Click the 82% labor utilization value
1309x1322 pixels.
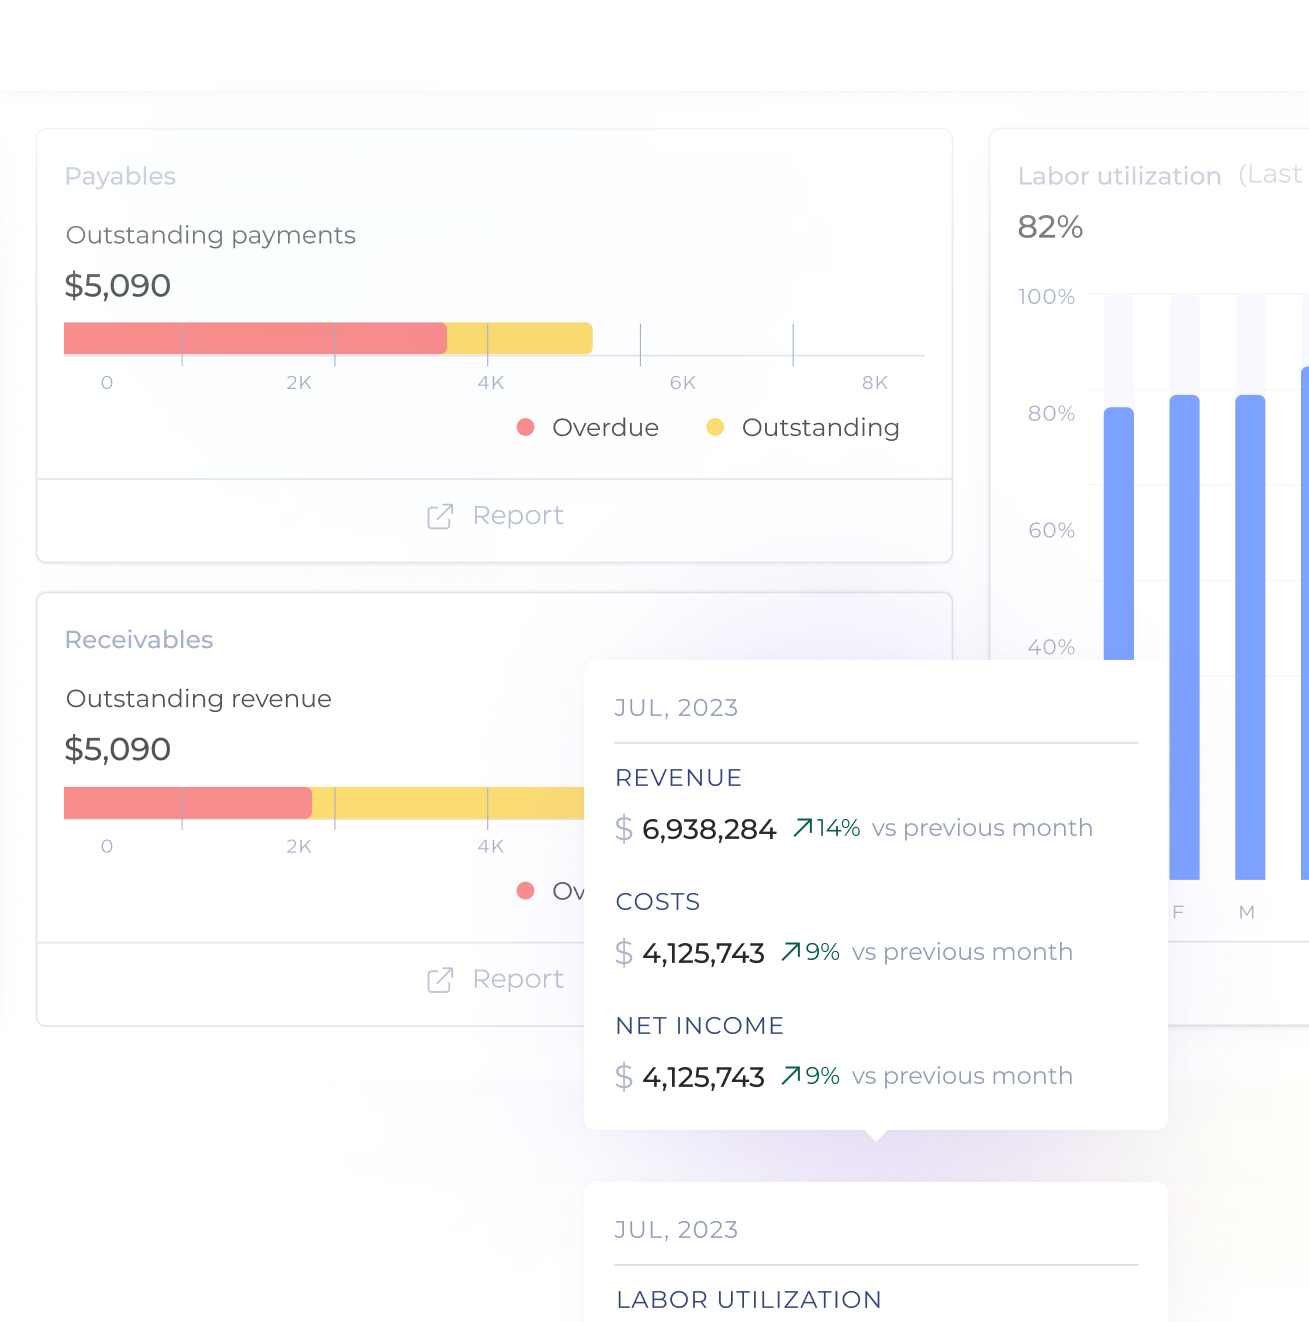[1050, 228]
